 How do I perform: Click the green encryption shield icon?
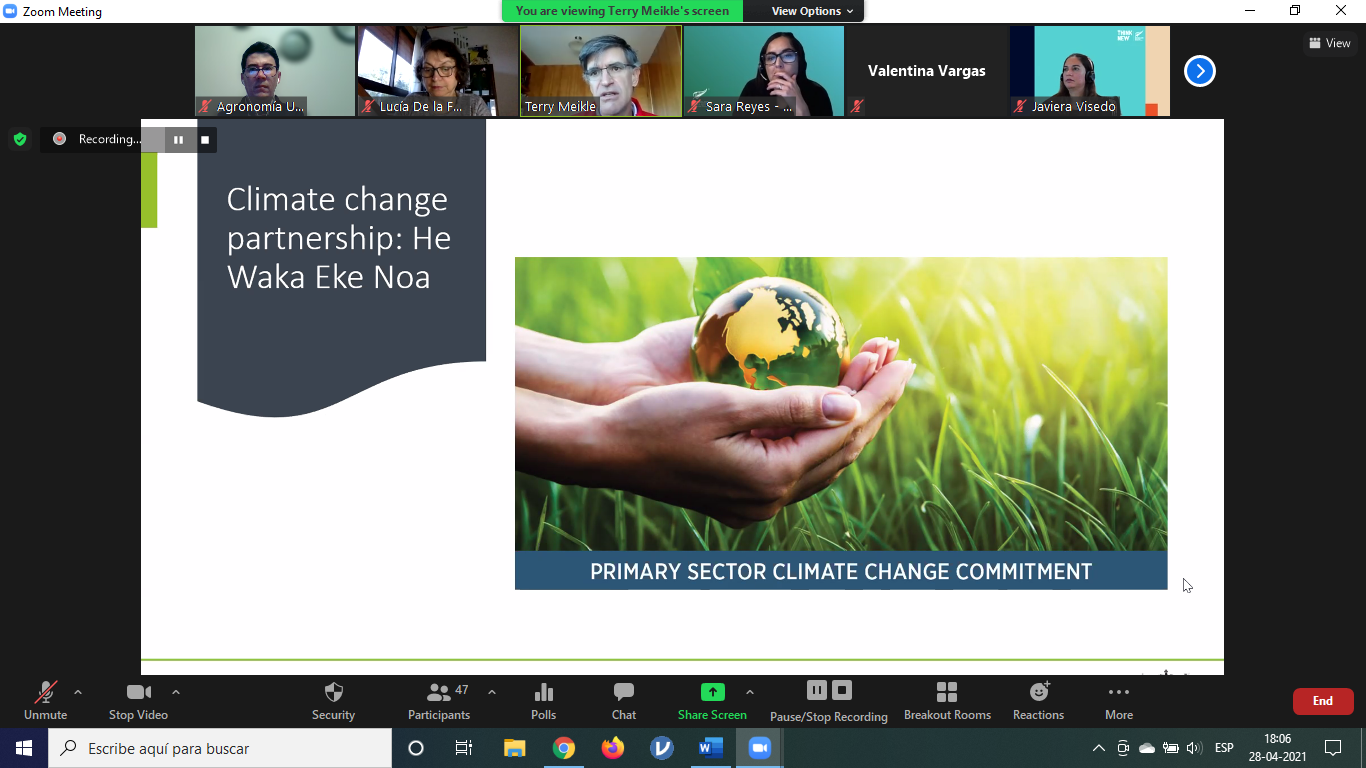[19, 139]
